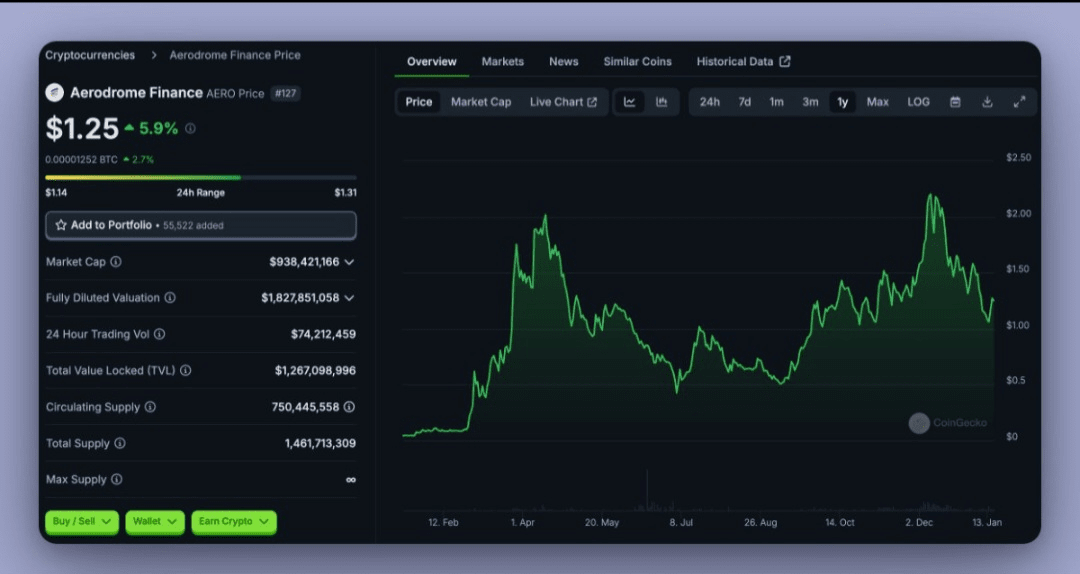Screen dimensions: 1080x574
Task: Switch to candlestick chart view icon
Action: (x=661, y=102)
